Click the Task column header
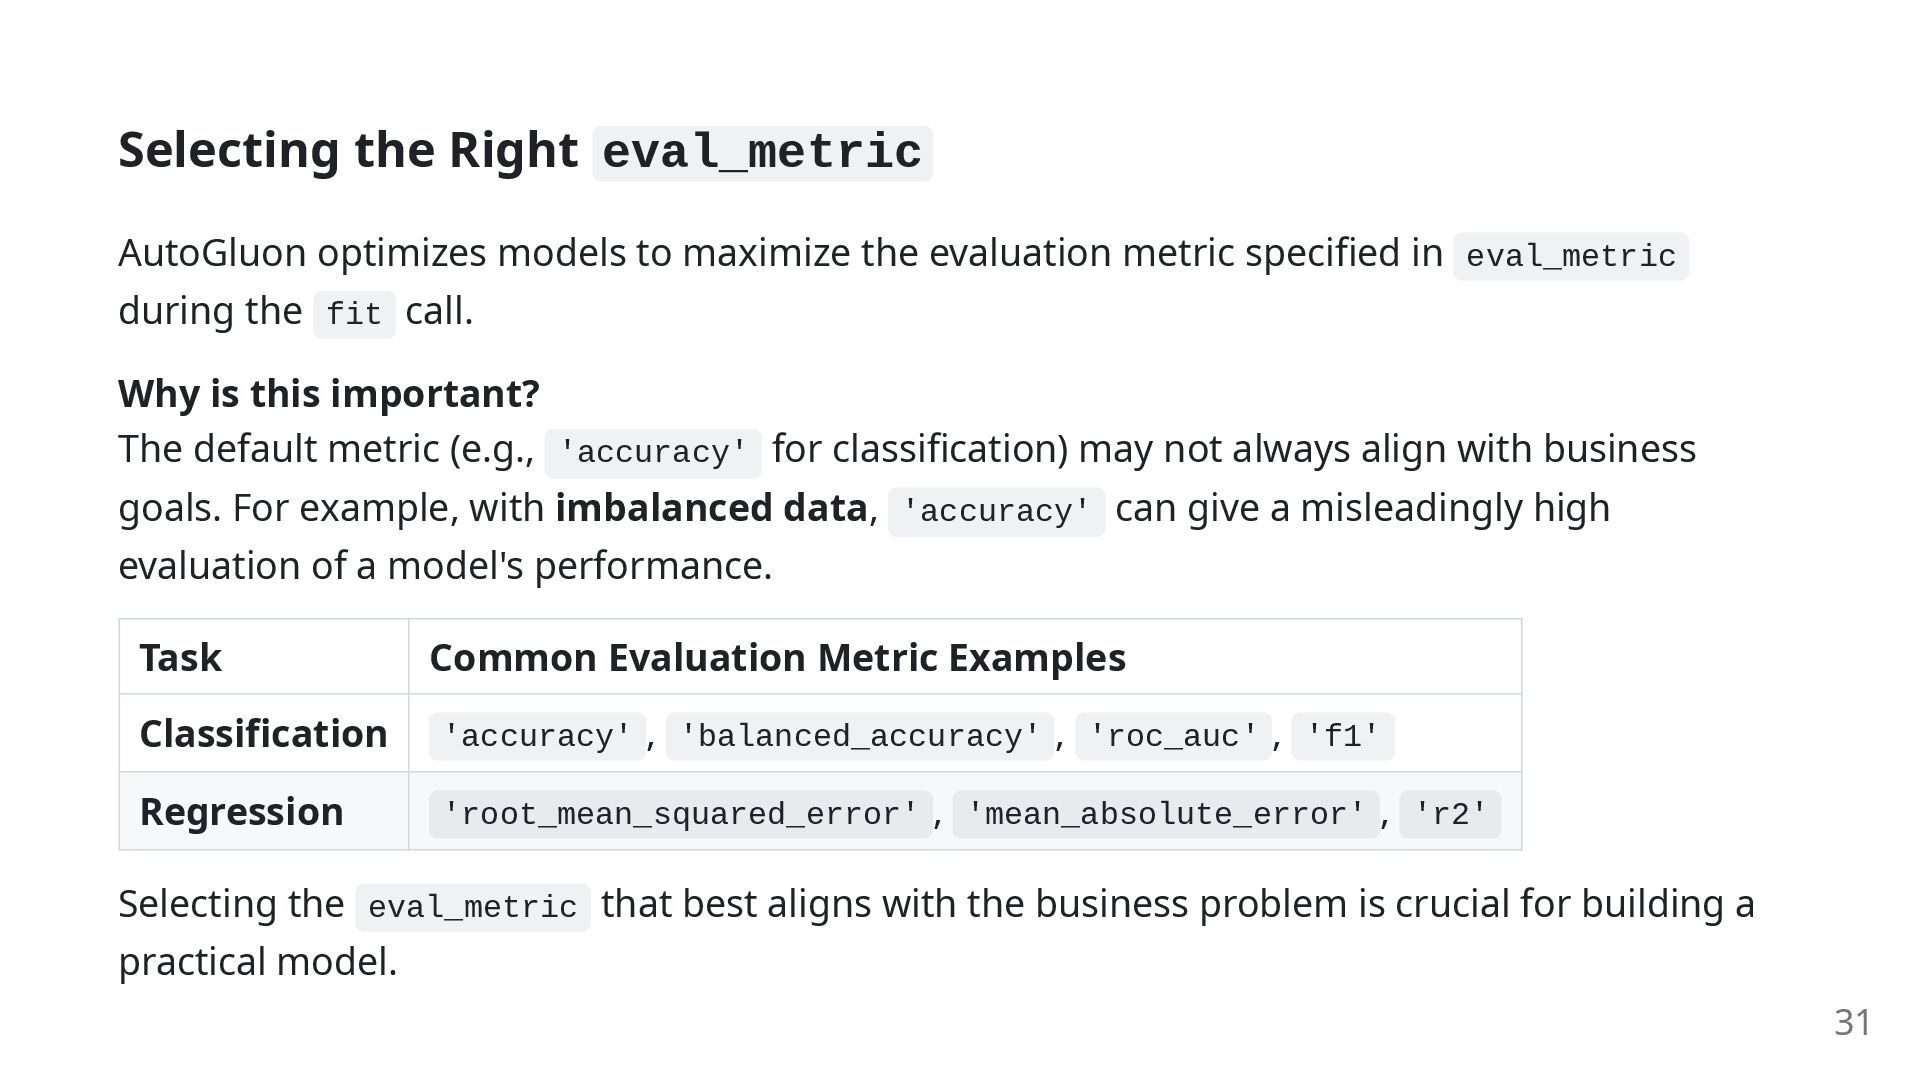Viewport: 1920px width, 1080px height. 181,657
